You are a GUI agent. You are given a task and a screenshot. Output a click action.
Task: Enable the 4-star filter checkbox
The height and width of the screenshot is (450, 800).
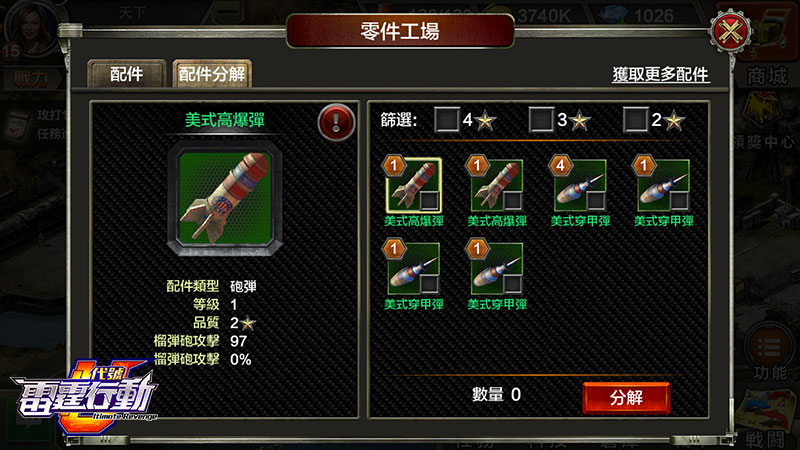(x=447, y=120)
